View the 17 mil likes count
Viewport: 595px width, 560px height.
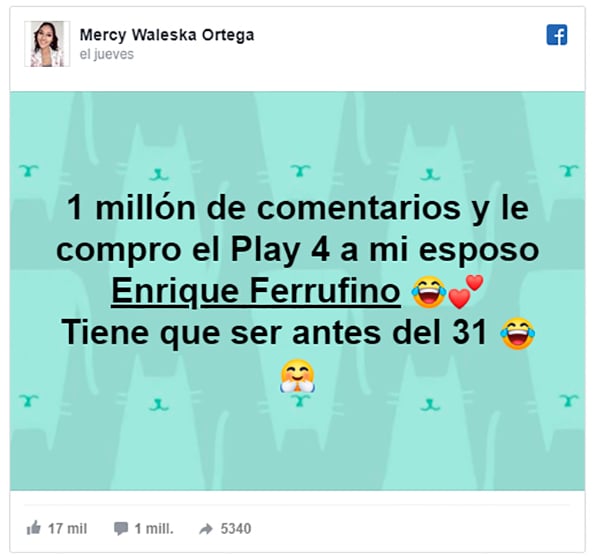68,529
